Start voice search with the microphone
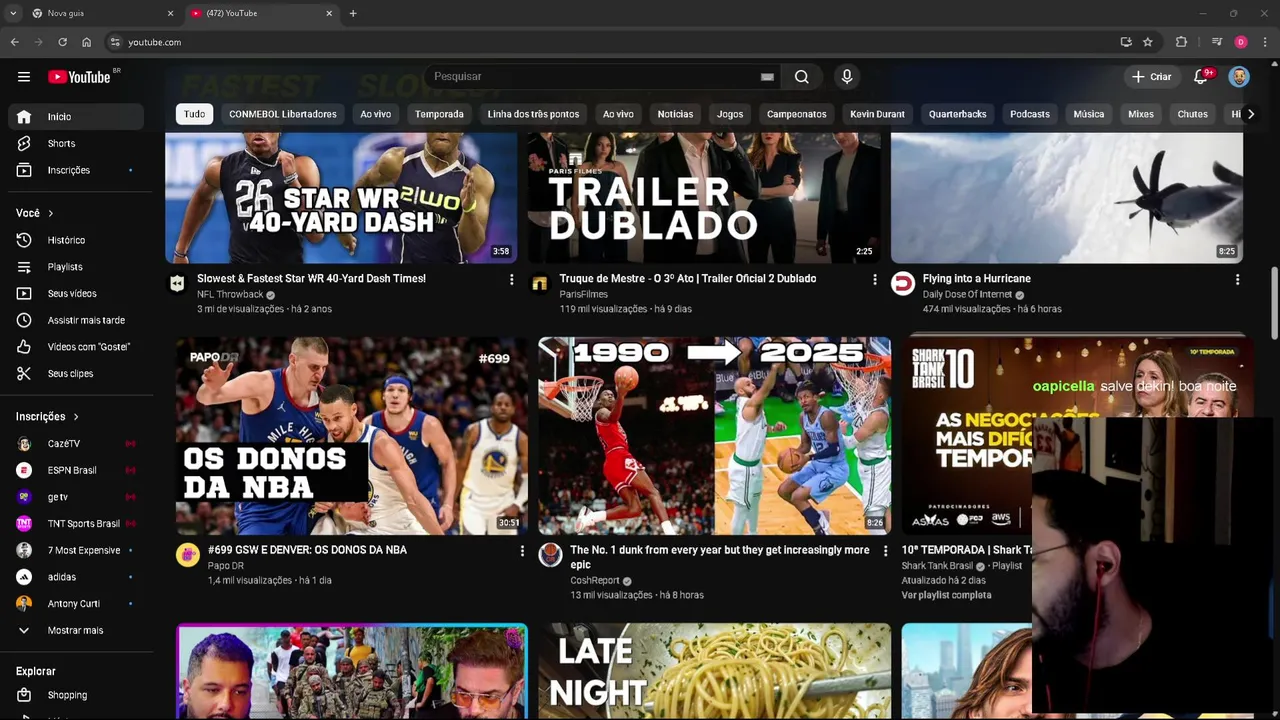 847,77
